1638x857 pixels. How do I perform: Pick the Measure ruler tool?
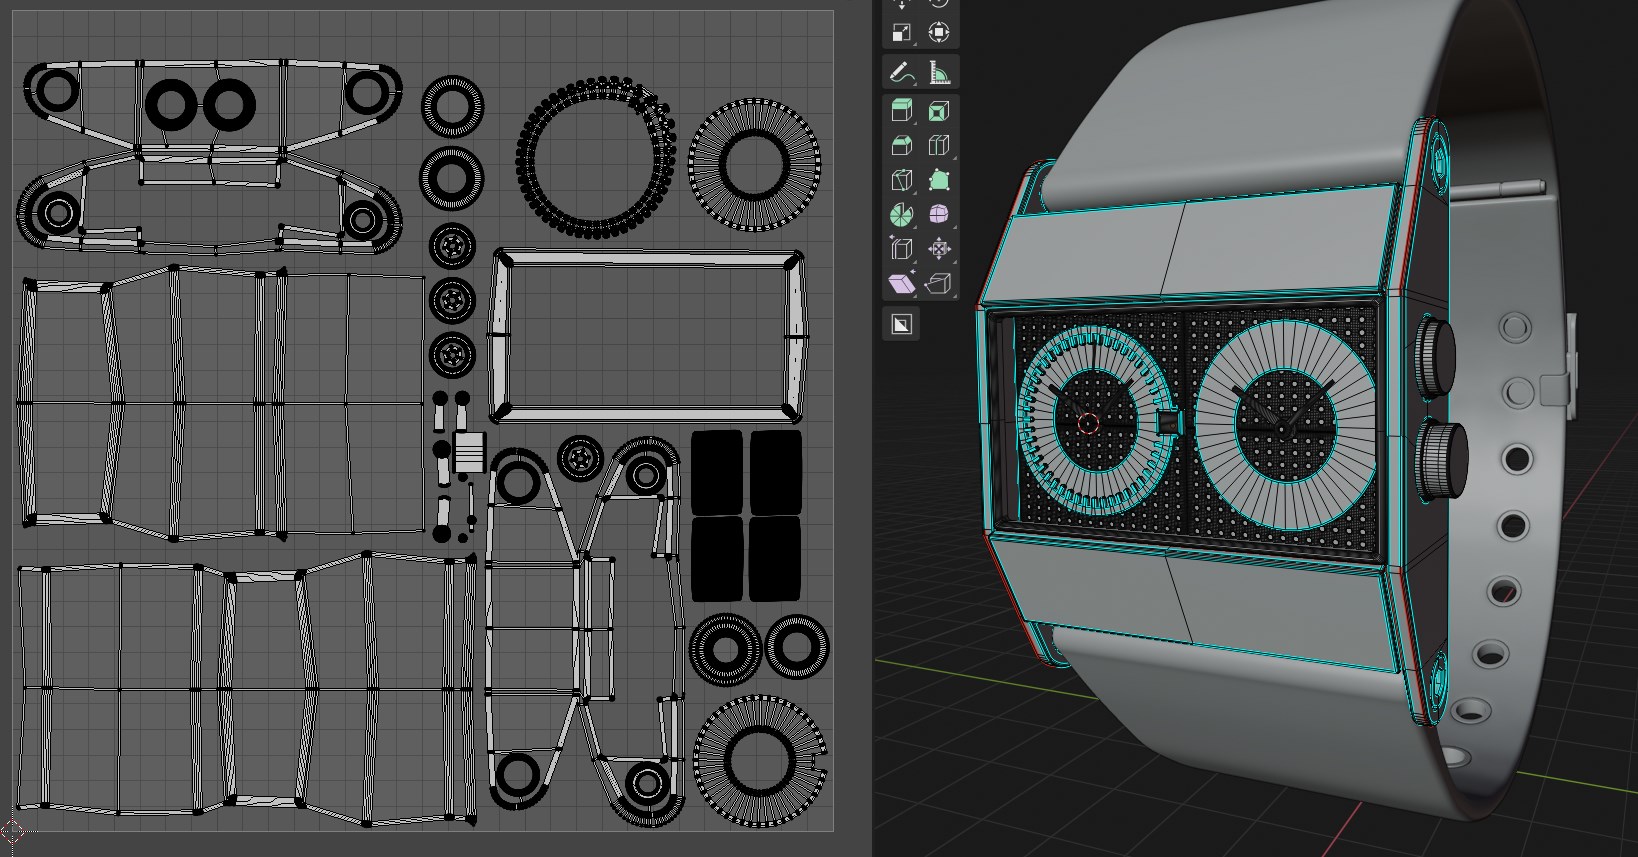coord(938,73)
